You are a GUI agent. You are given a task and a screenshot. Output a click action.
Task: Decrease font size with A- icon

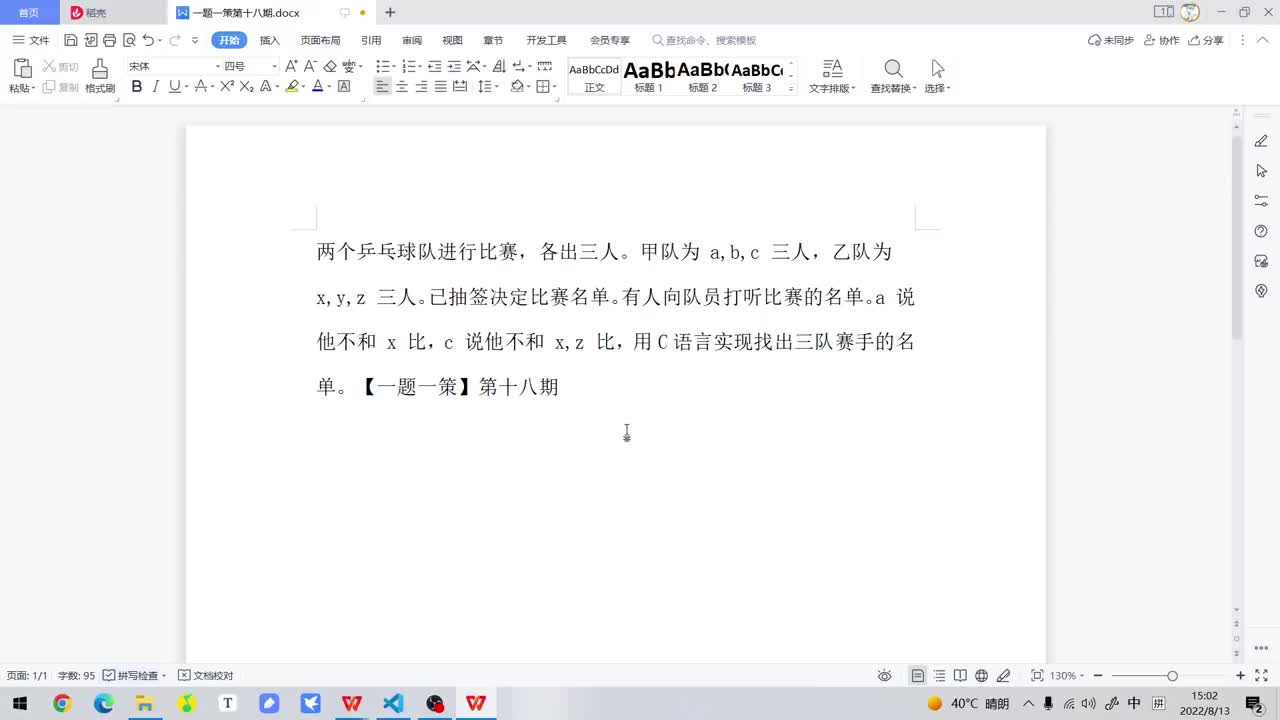pyautogui.click(x=310, y=66)
